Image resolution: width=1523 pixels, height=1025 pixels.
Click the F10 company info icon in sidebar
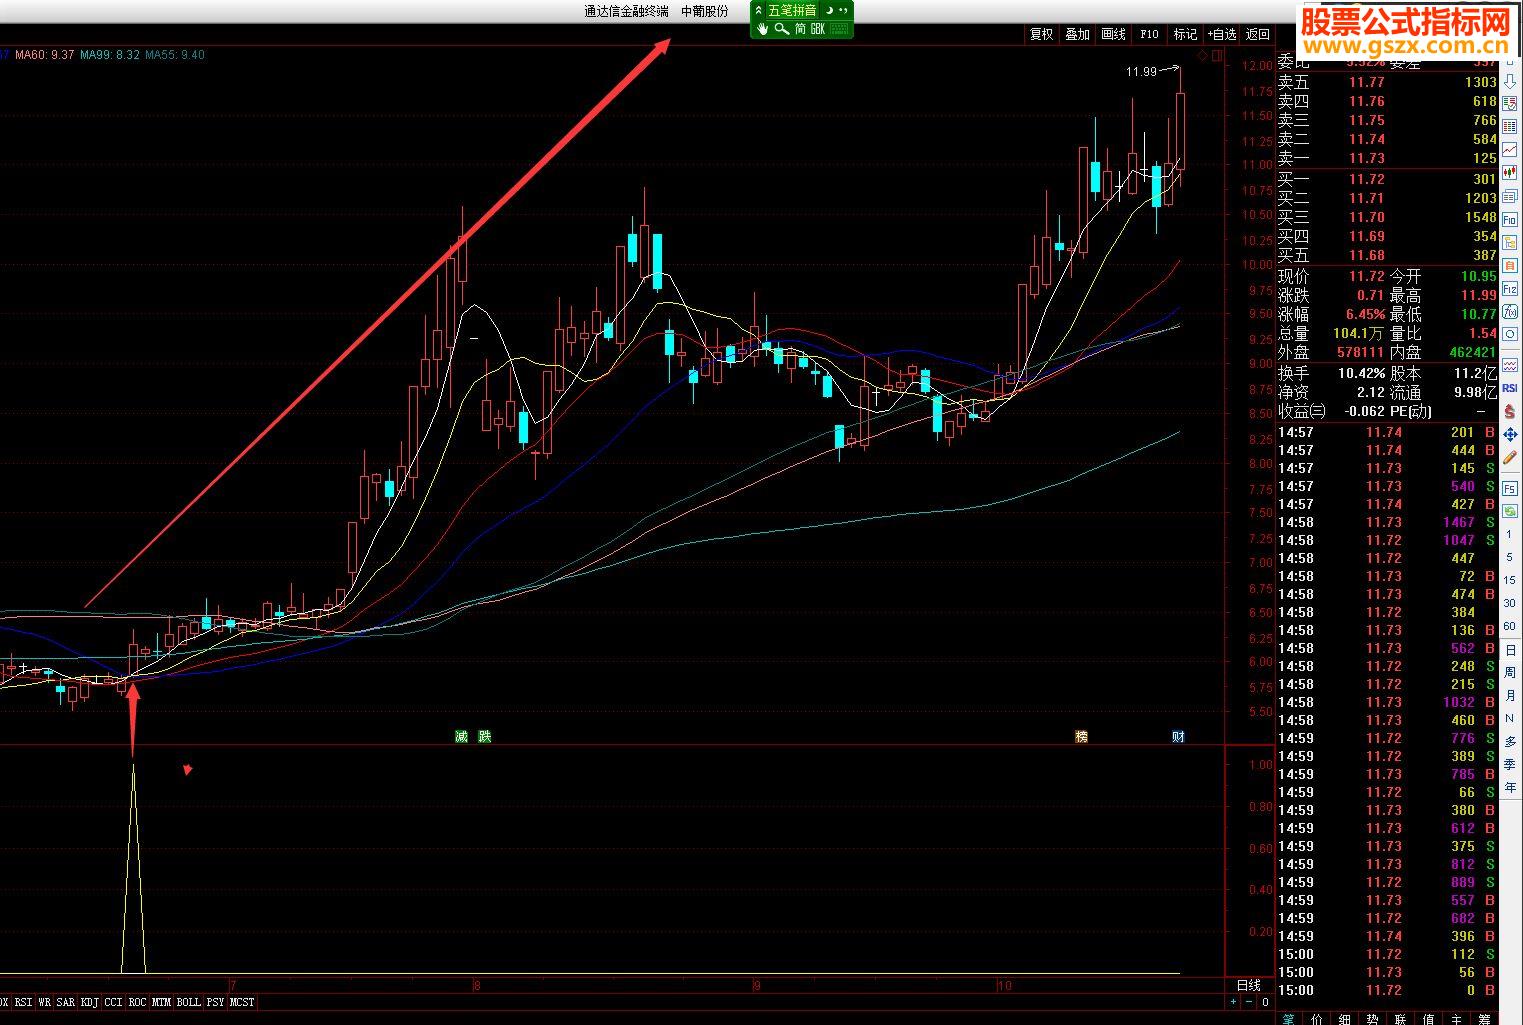click(1510, 220)
